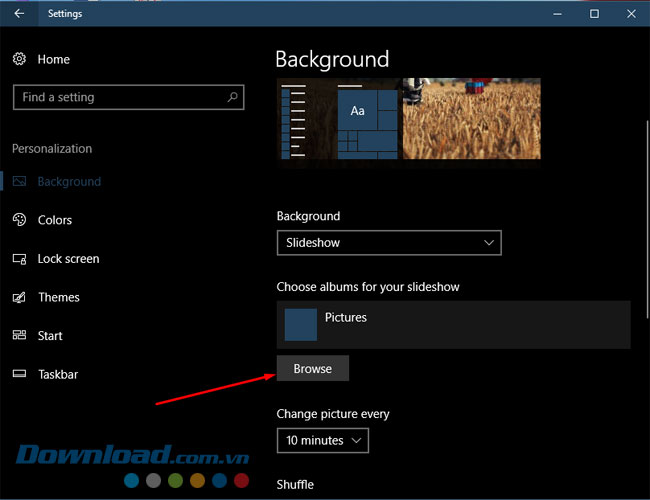Click the Pictures album name
The height and width of the screenshot is (500, 650).
[346, 318]
